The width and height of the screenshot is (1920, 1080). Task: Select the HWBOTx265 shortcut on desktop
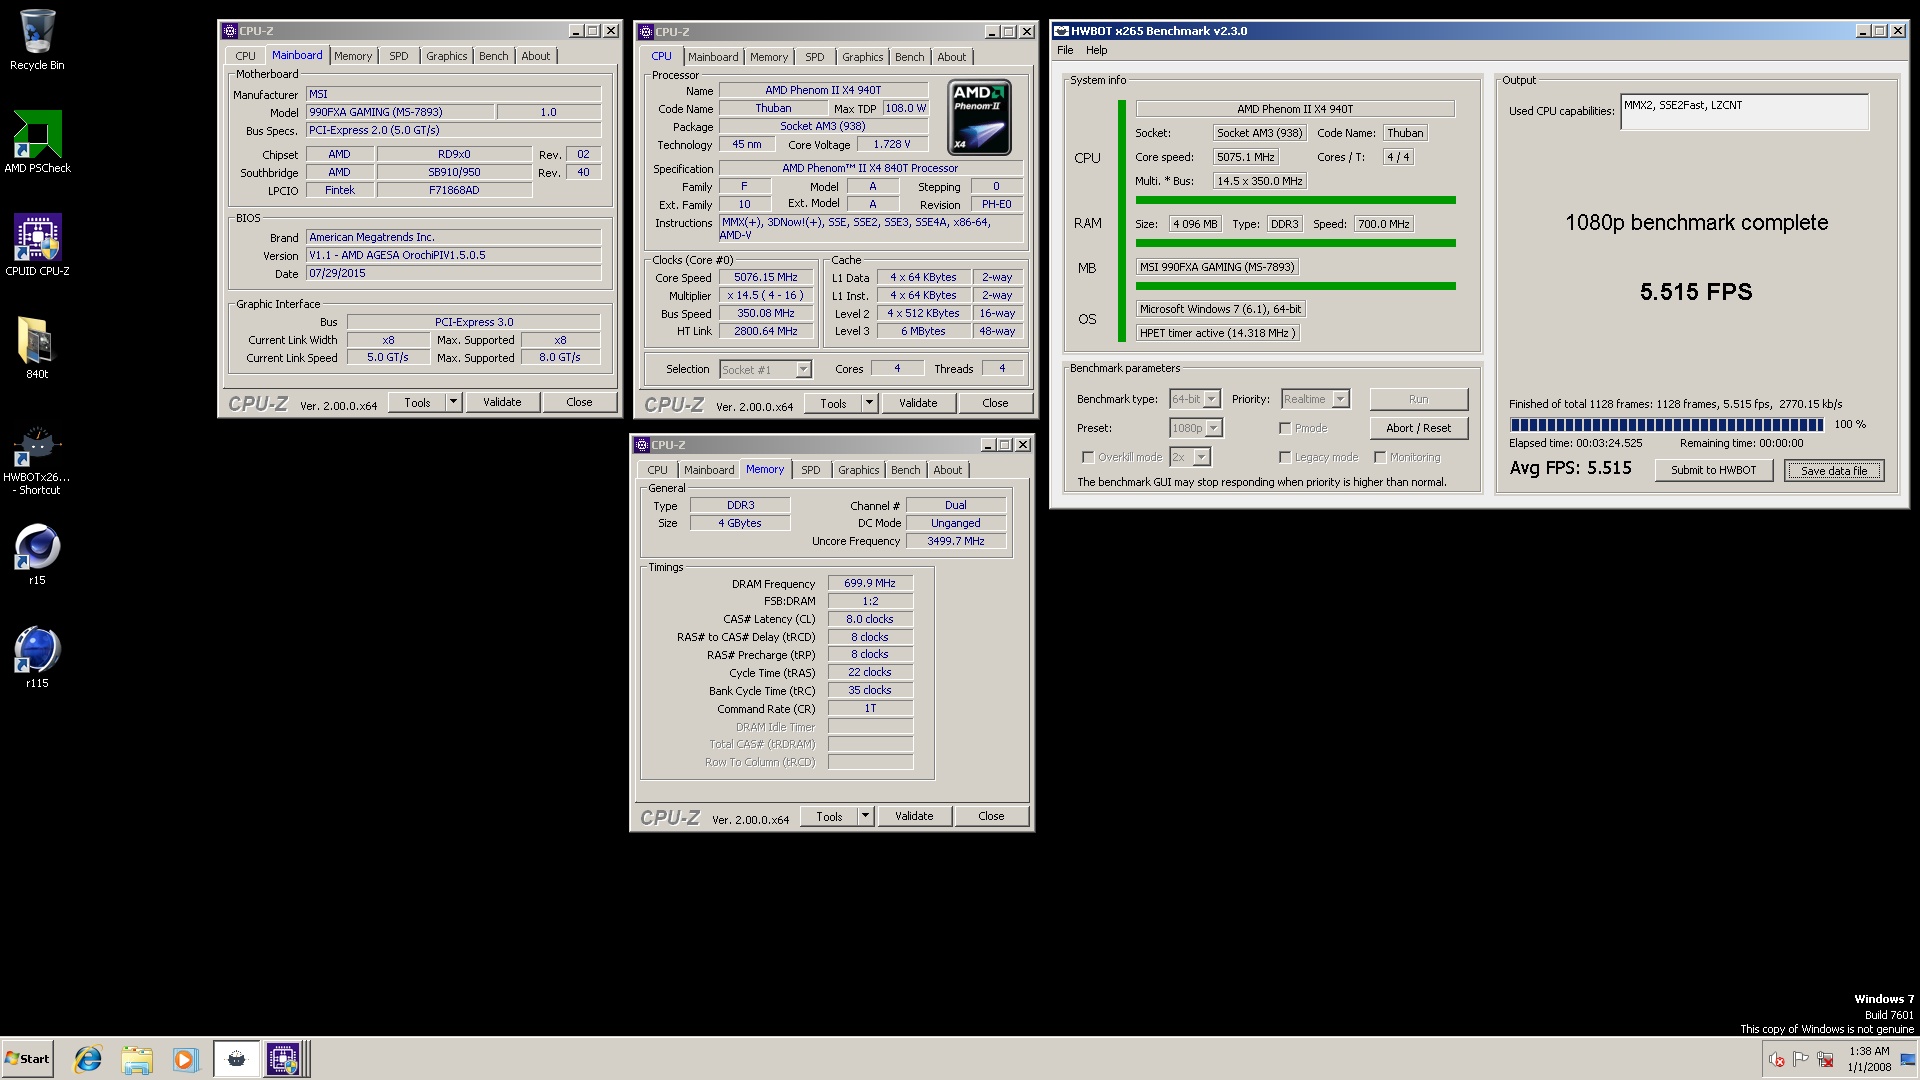[x=37, y=460]
